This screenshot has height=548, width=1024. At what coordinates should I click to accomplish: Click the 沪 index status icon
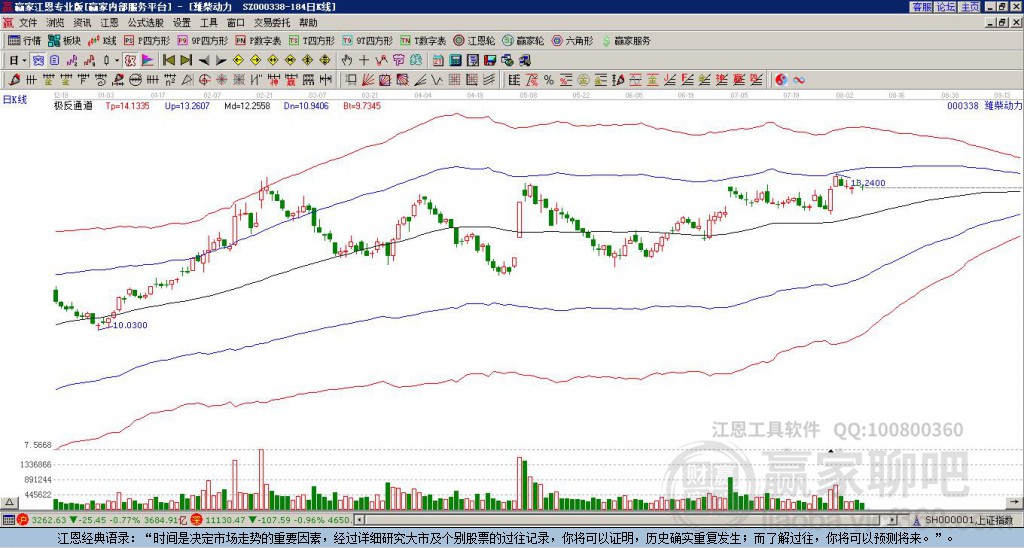pos(23,520)
